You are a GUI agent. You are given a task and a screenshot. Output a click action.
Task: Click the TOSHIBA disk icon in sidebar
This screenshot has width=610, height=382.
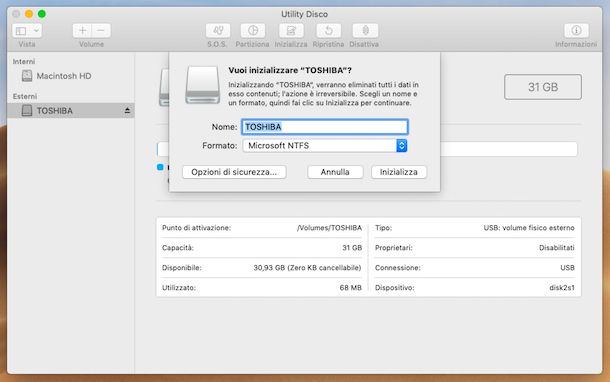(27, 111)
